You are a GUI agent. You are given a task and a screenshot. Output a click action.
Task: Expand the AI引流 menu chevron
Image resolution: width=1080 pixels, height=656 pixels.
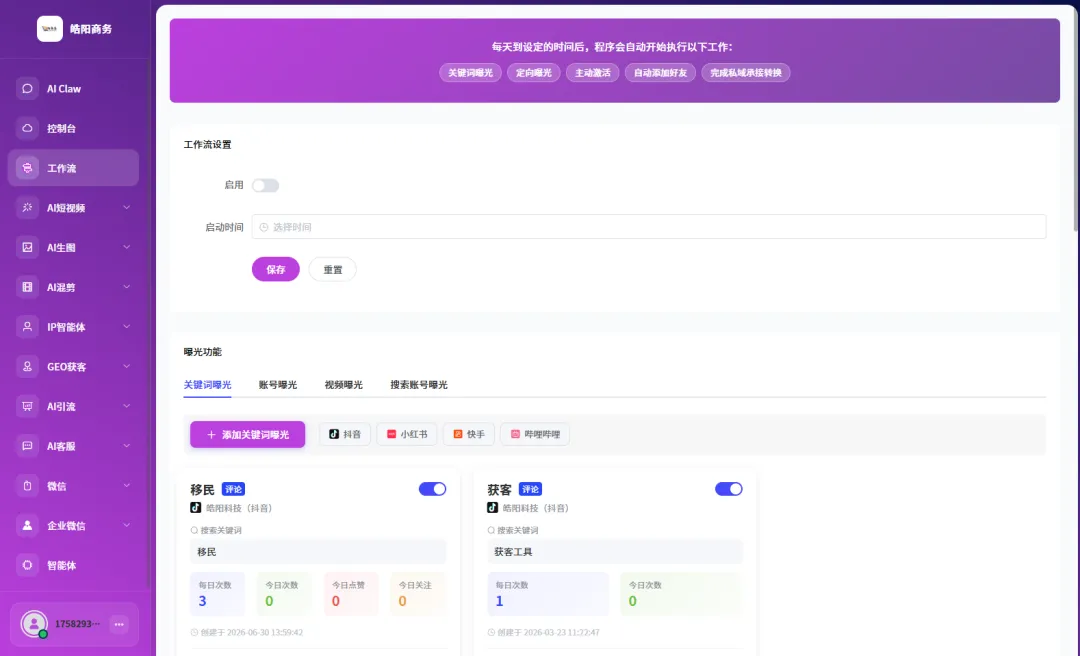[127, 407]
